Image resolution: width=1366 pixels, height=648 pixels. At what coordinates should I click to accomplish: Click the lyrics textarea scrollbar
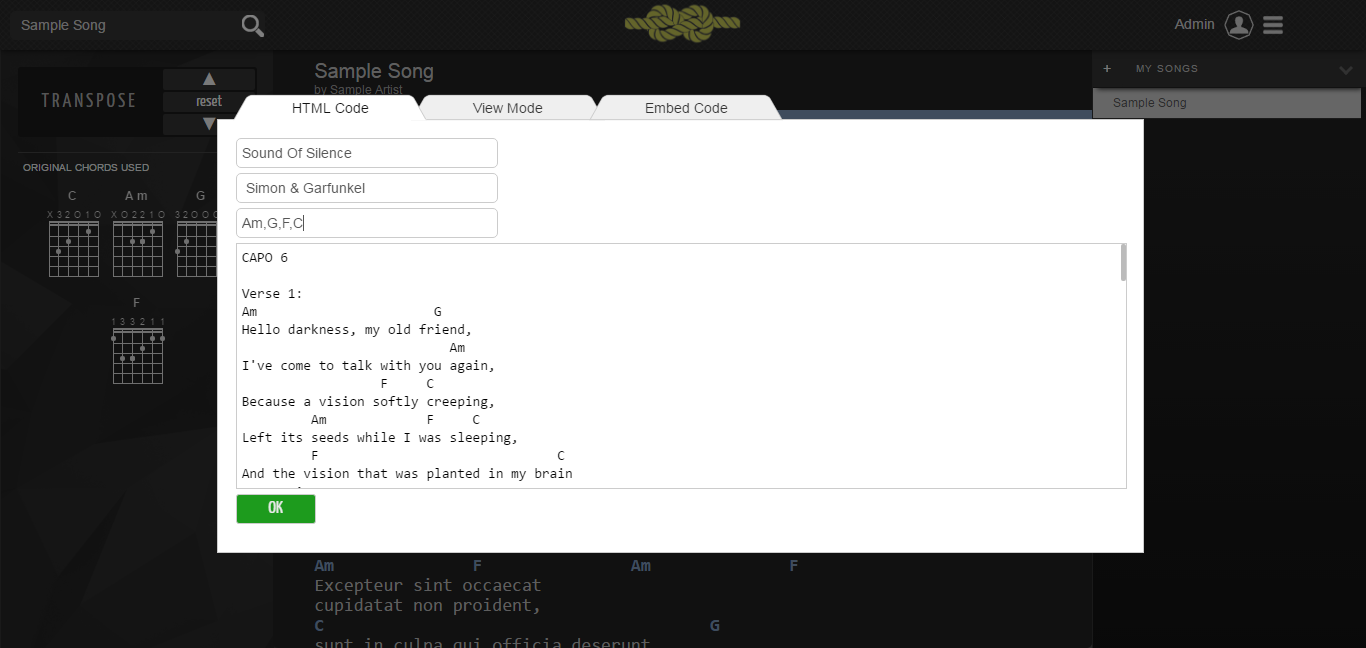(1123, 263)
